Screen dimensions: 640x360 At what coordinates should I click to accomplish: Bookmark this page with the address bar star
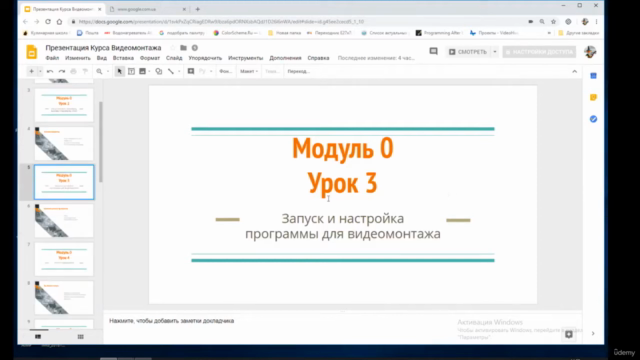[553, 22]
